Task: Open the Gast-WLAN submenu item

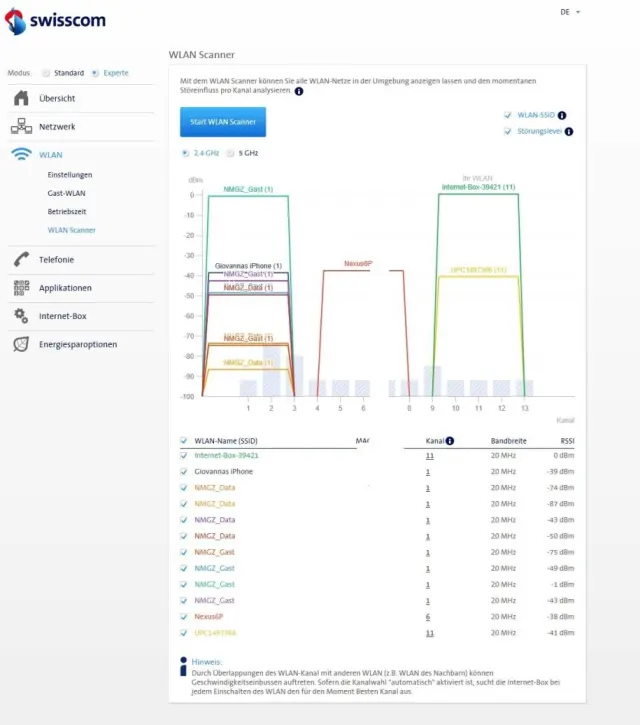Action: click(x=66, y=193)
